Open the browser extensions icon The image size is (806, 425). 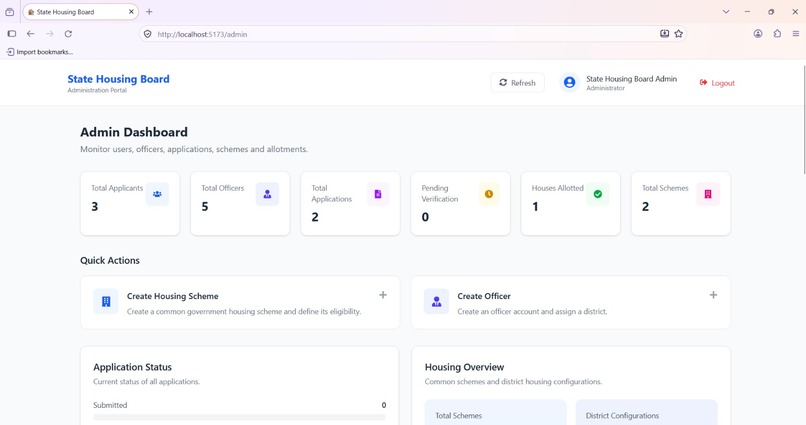pyautogui.click(x=777, y=34)
